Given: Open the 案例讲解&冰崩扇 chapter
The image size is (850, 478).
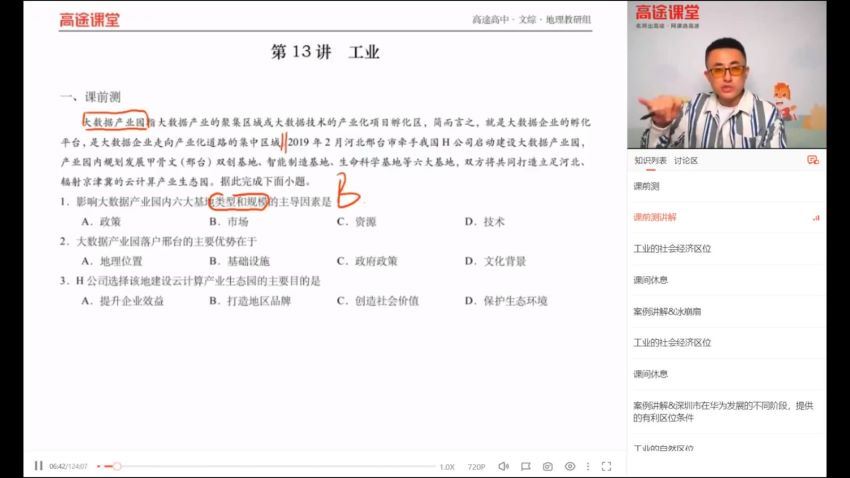Looking at the screenshot, I should (x=668, y=311).
